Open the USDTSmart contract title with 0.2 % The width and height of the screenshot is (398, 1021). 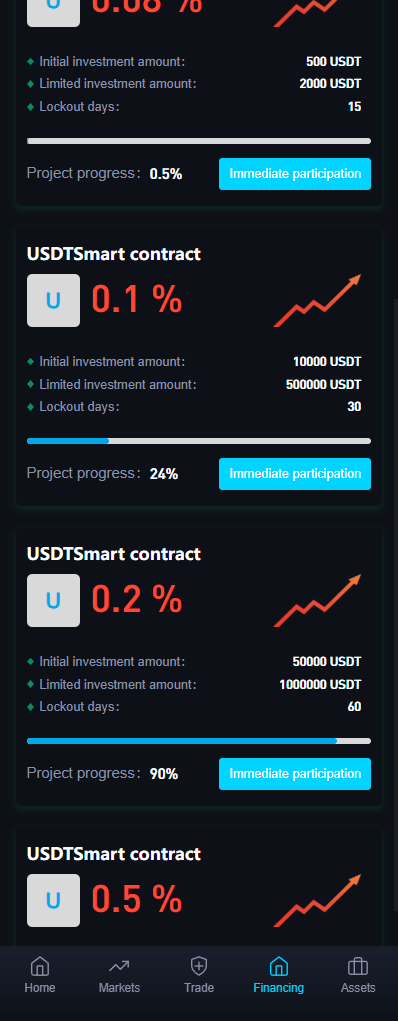[x=114, y=554]
